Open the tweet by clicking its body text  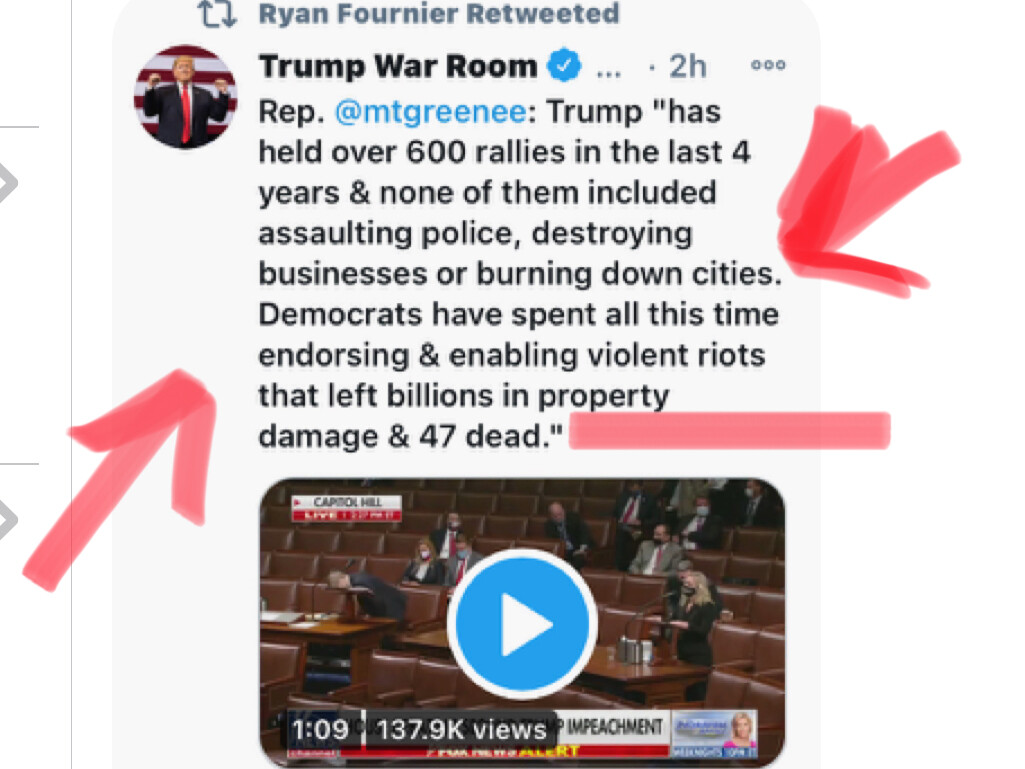point(520,273)
